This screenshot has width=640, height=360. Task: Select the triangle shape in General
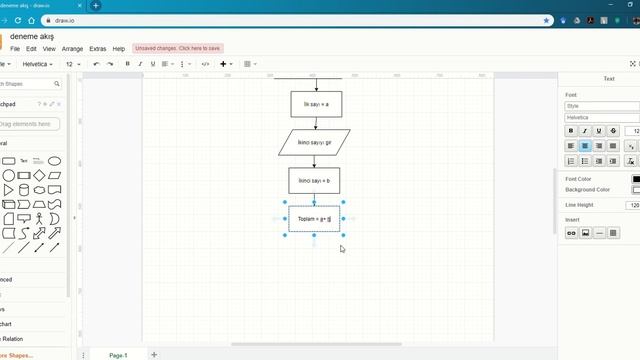[9, 190]
